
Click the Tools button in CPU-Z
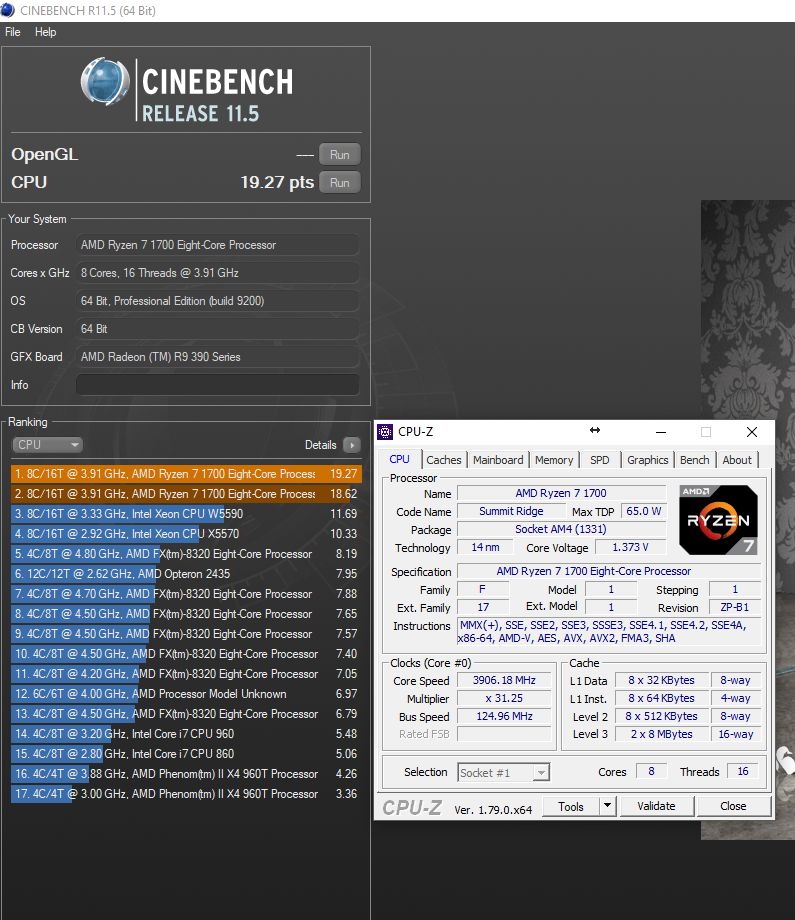pos(571,807)
